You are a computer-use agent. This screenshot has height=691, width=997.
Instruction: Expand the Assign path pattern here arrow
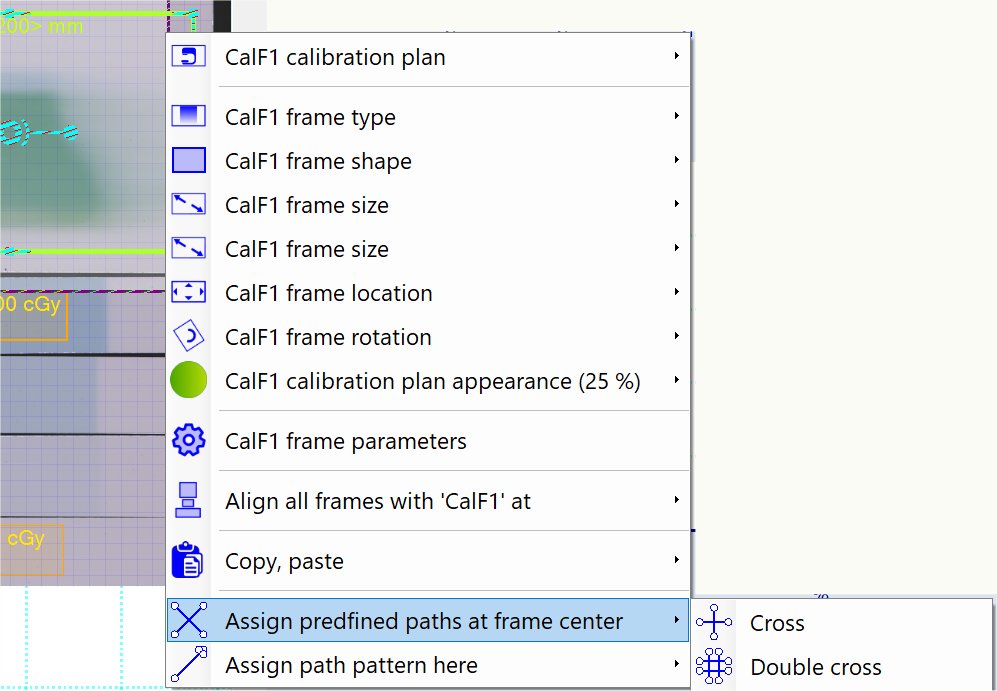coord(677,664)
